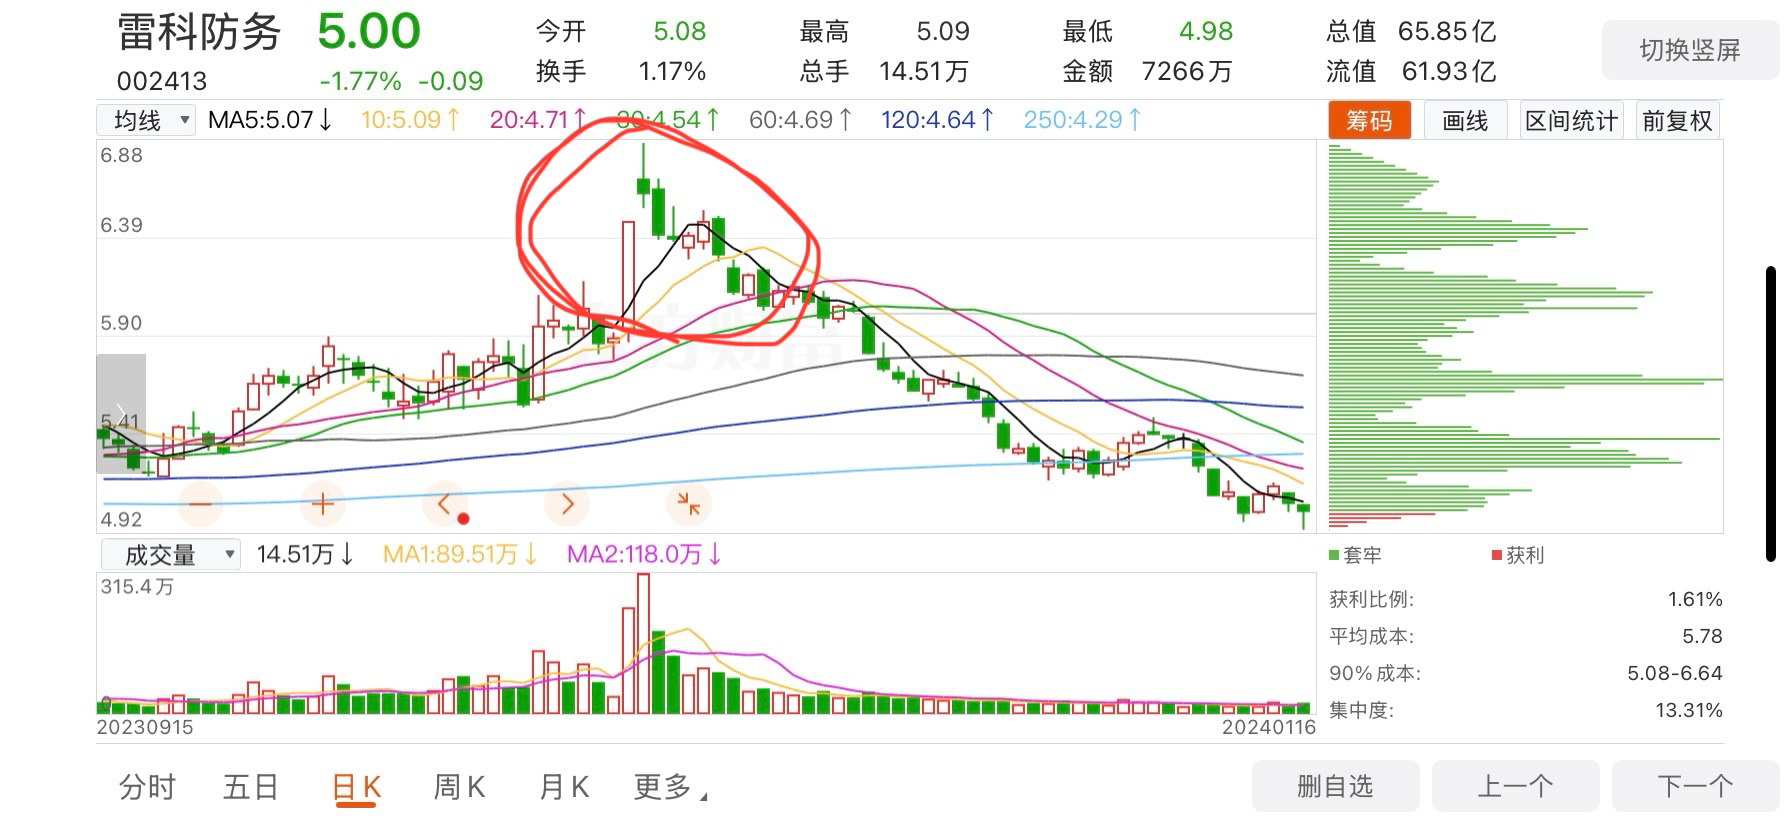Screen dimensions: 1792x828
Task: Select the 日K tab
Action: [356, 787]
